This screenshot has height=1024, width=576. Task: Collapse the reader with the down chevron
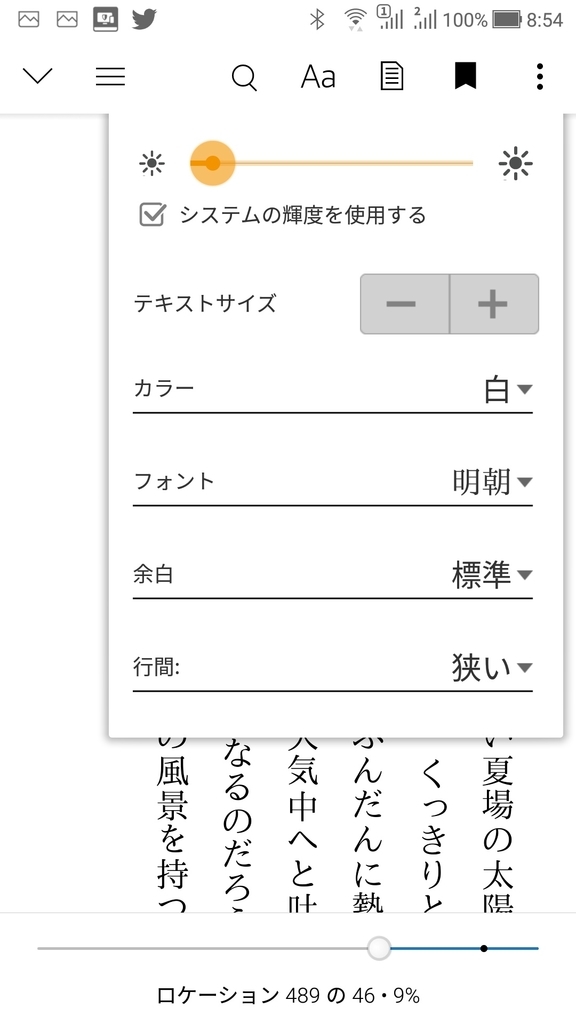pyautogui.click(x=38, y=76)
